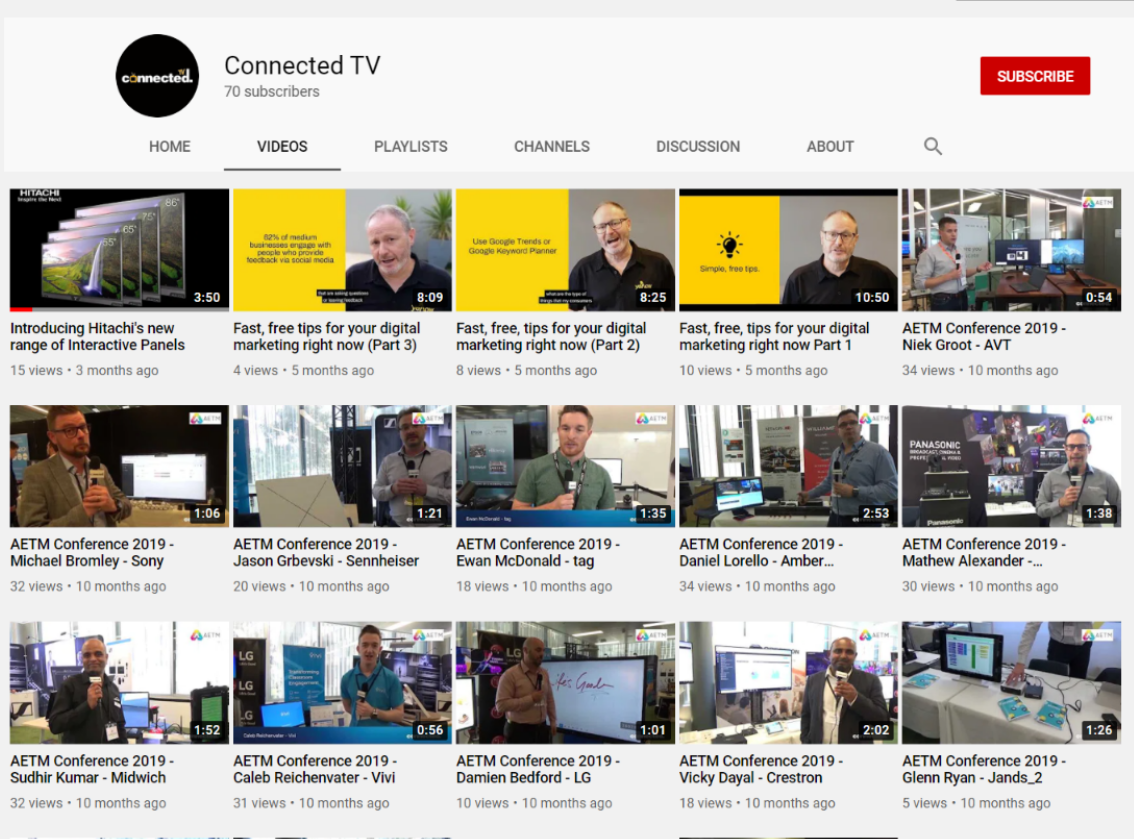Switch to the Playlists tab
Viewport: 1134px width, 839px height.
tap(410, 146)
